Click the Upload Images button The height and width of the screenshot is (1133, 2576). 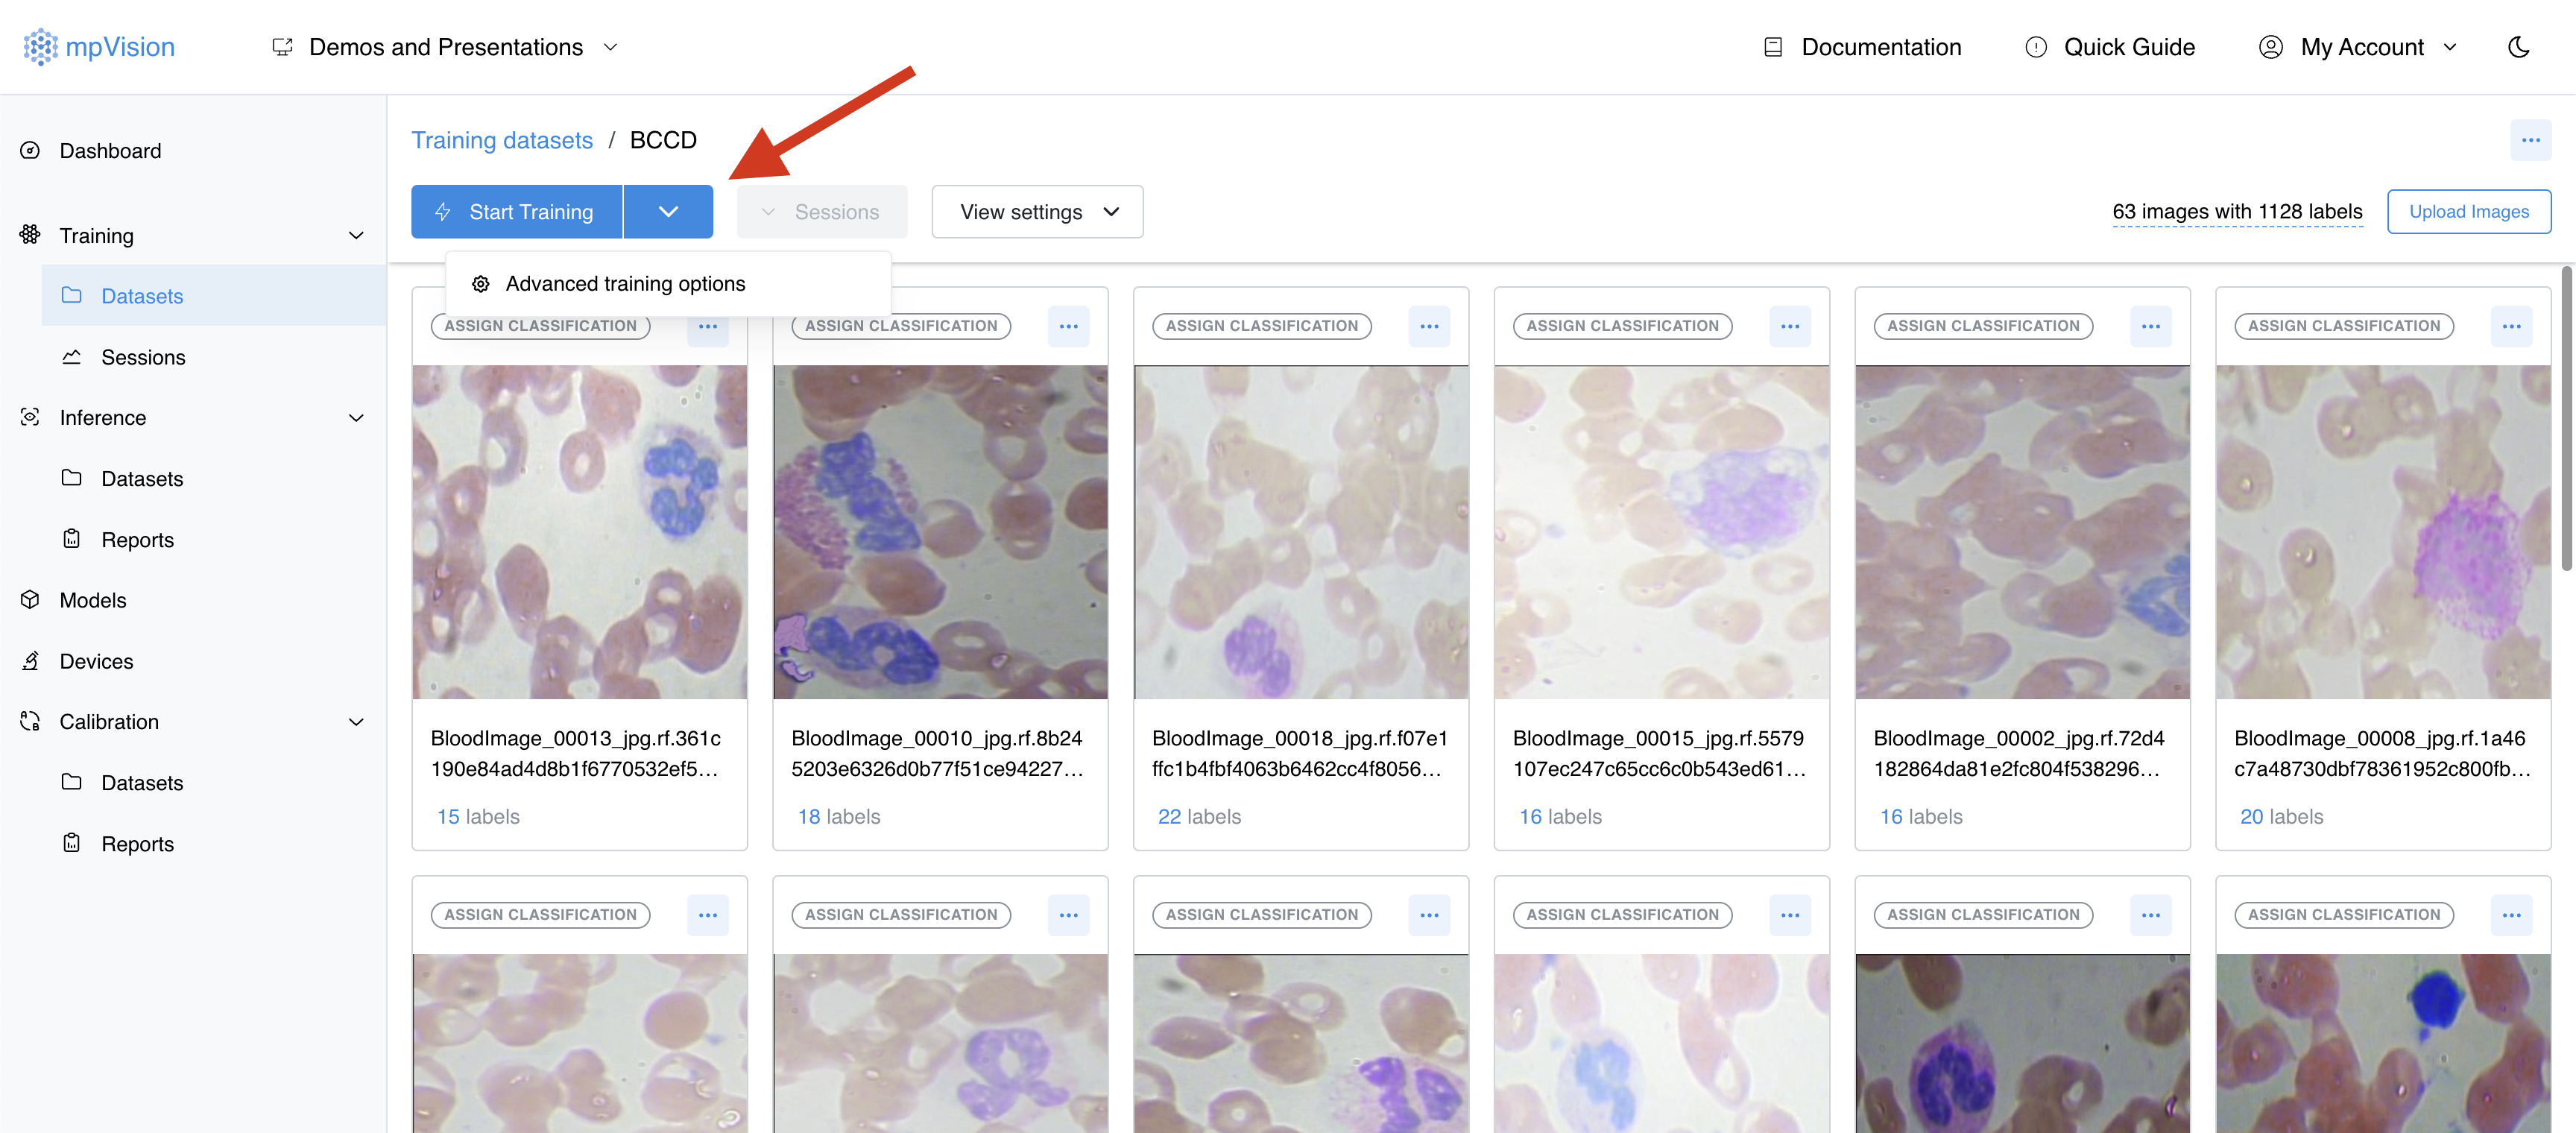pyautogui.click(x=2468, y=212)
